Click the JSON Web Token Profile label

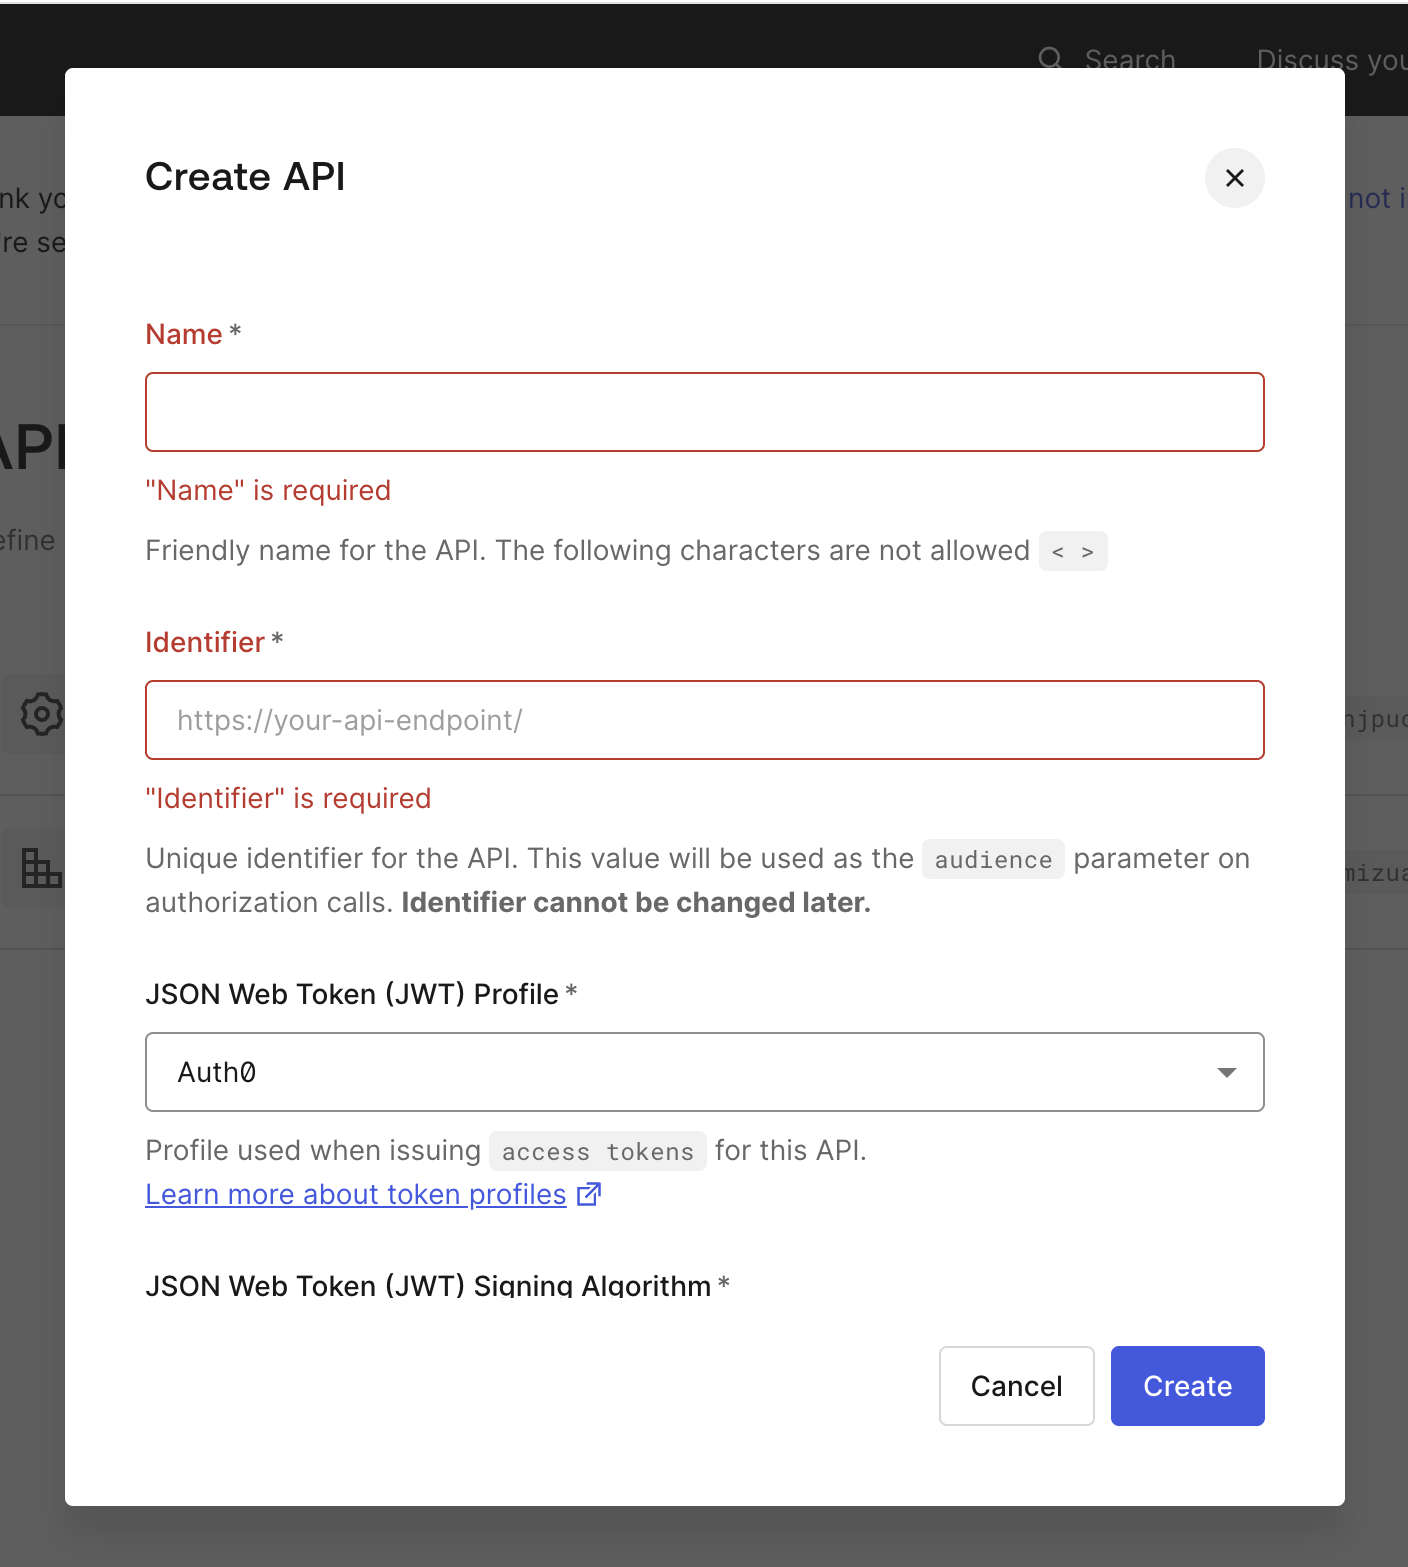coord(352,994)
